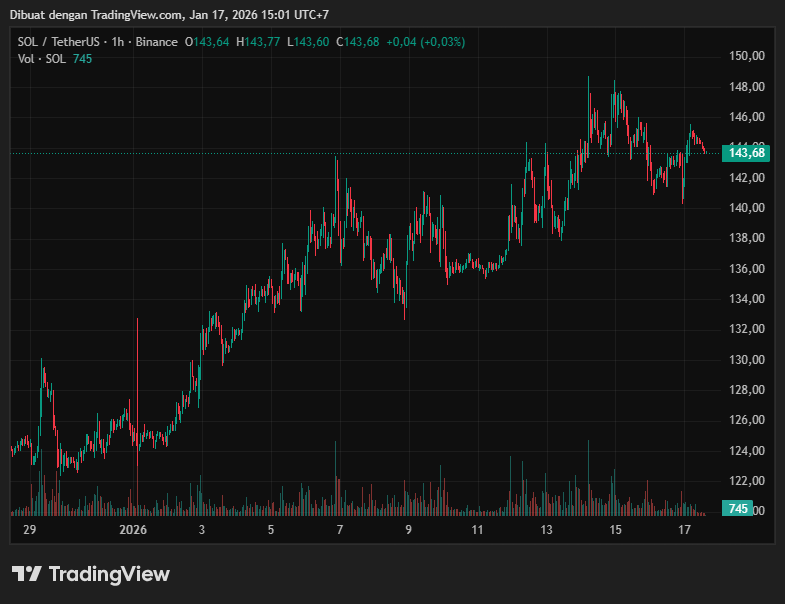Click the 146,00 price axis label
This screenshot has width=785, height=604.
(747, 117)
